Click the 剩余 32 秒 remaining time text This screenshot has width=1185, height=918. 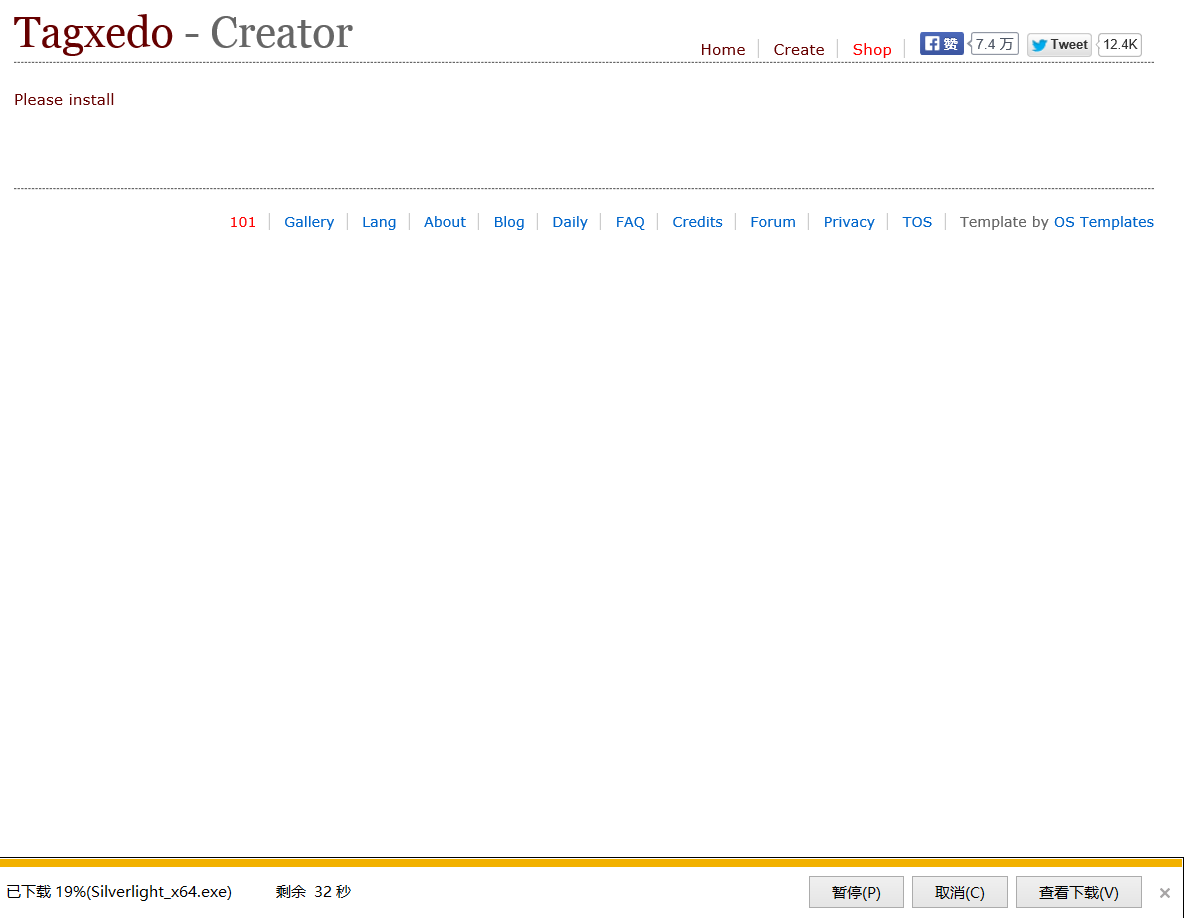click(313, 892)
